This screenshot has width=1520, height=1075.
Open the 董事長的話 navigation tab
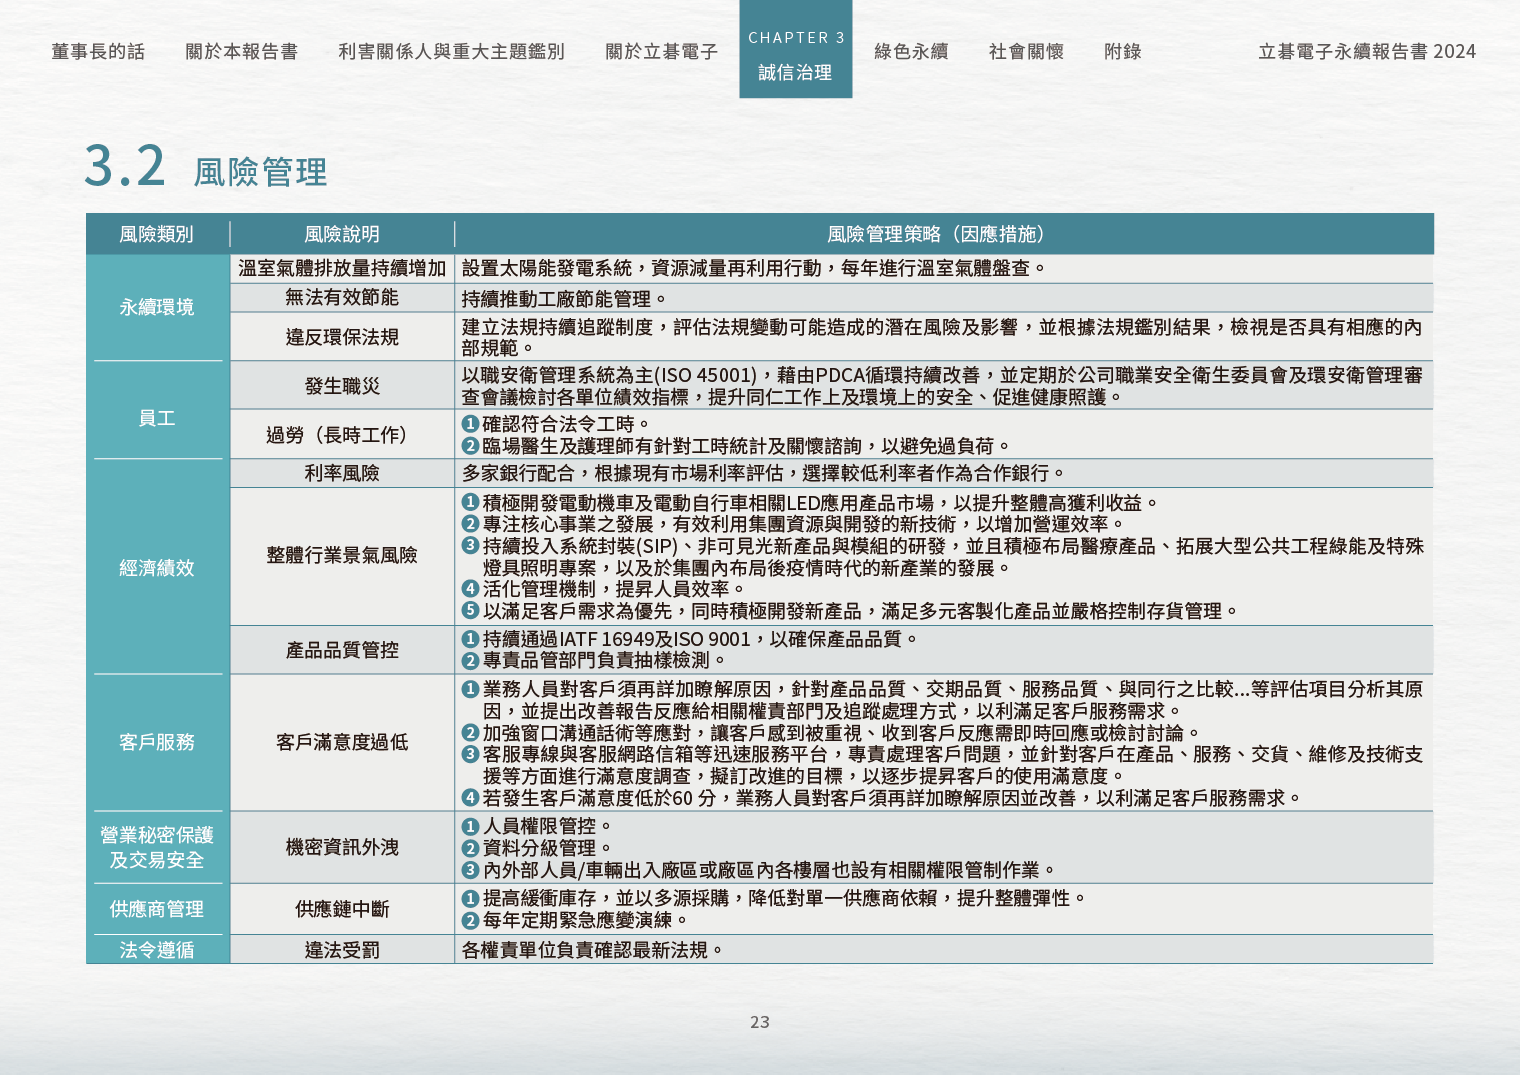pos(98,51)
